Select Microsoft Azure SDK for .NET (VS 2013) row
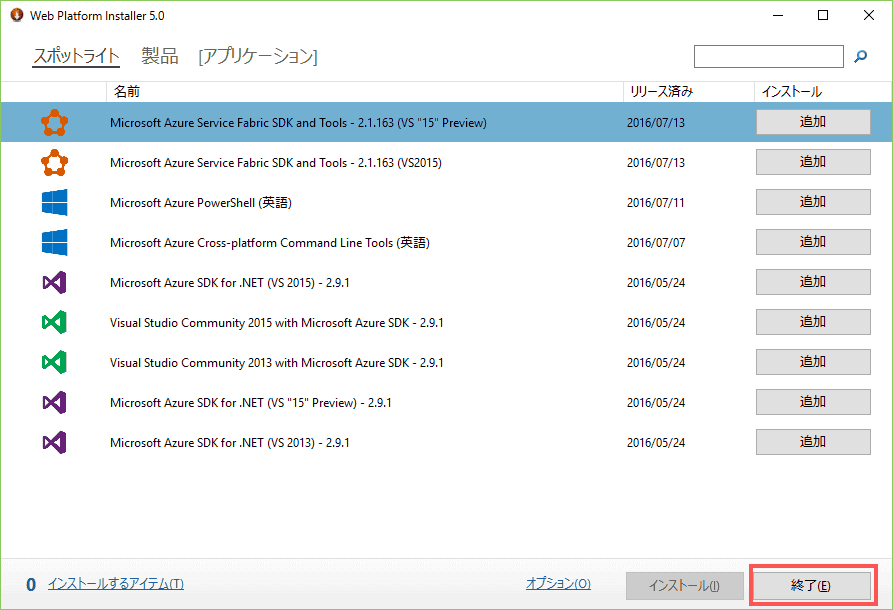Image resolution: width=893 pixels, height=610 pixels. (x=446, y=443)
